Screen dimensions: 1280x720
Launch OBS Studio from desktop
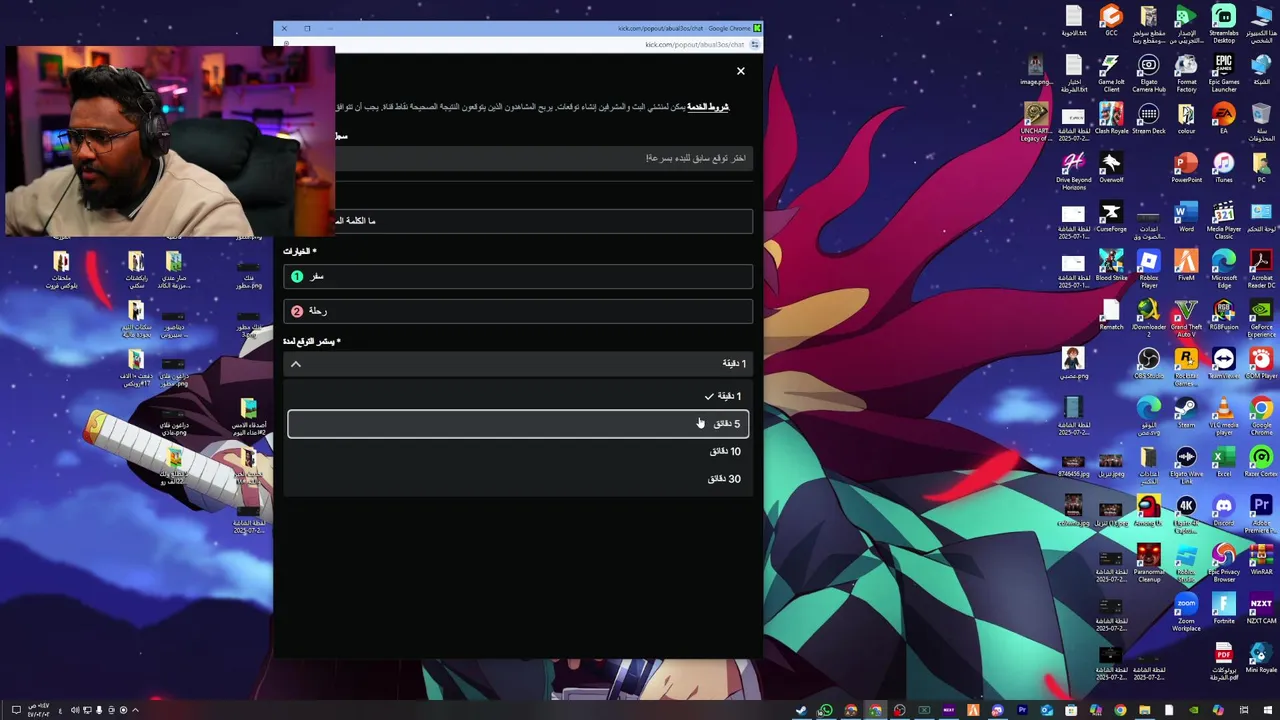[1148, 363]
